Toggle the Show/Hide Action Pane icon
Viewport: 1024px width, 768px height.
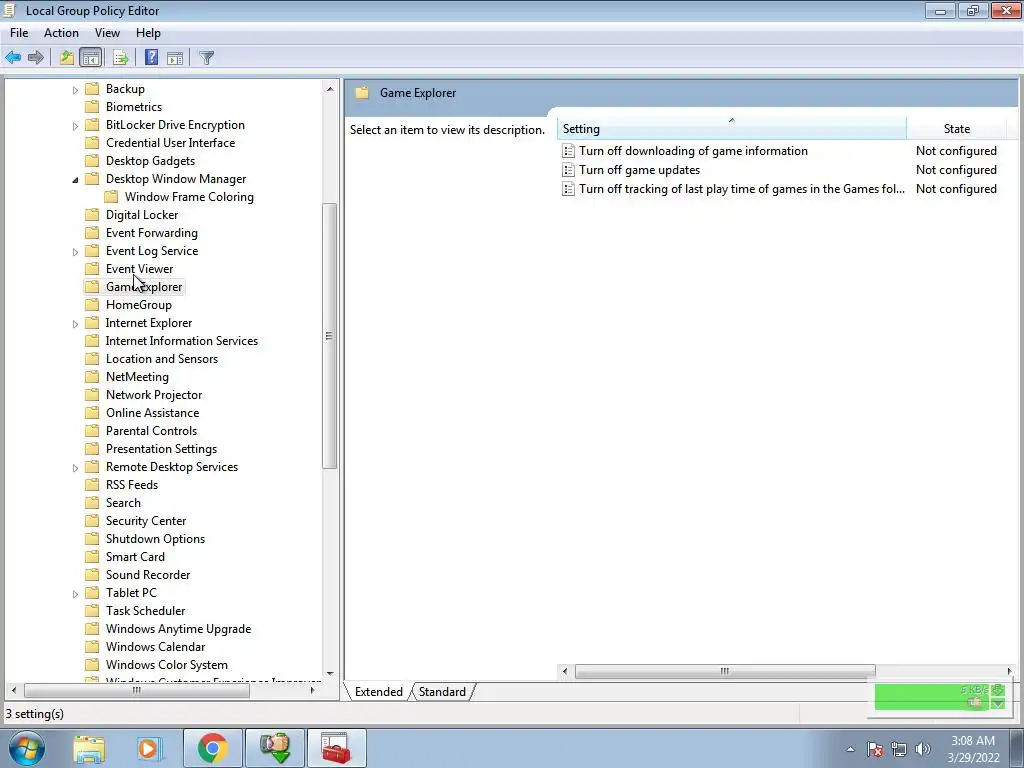pos(174,57)
